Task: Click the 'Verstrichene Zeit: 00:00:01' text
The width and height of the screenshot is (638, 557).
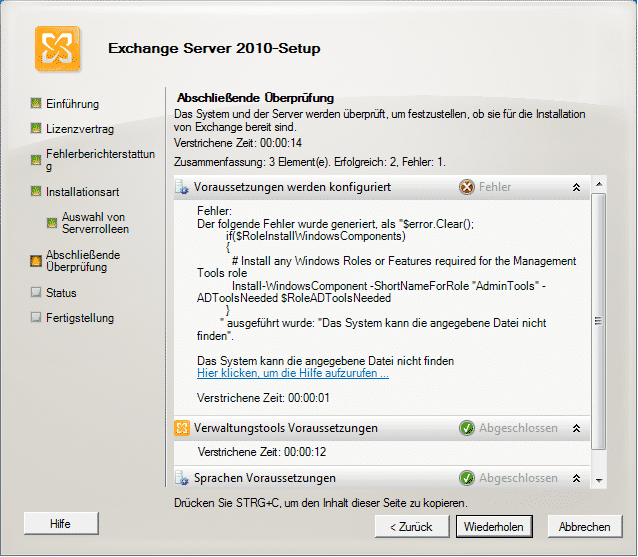Action: point(263,398)
